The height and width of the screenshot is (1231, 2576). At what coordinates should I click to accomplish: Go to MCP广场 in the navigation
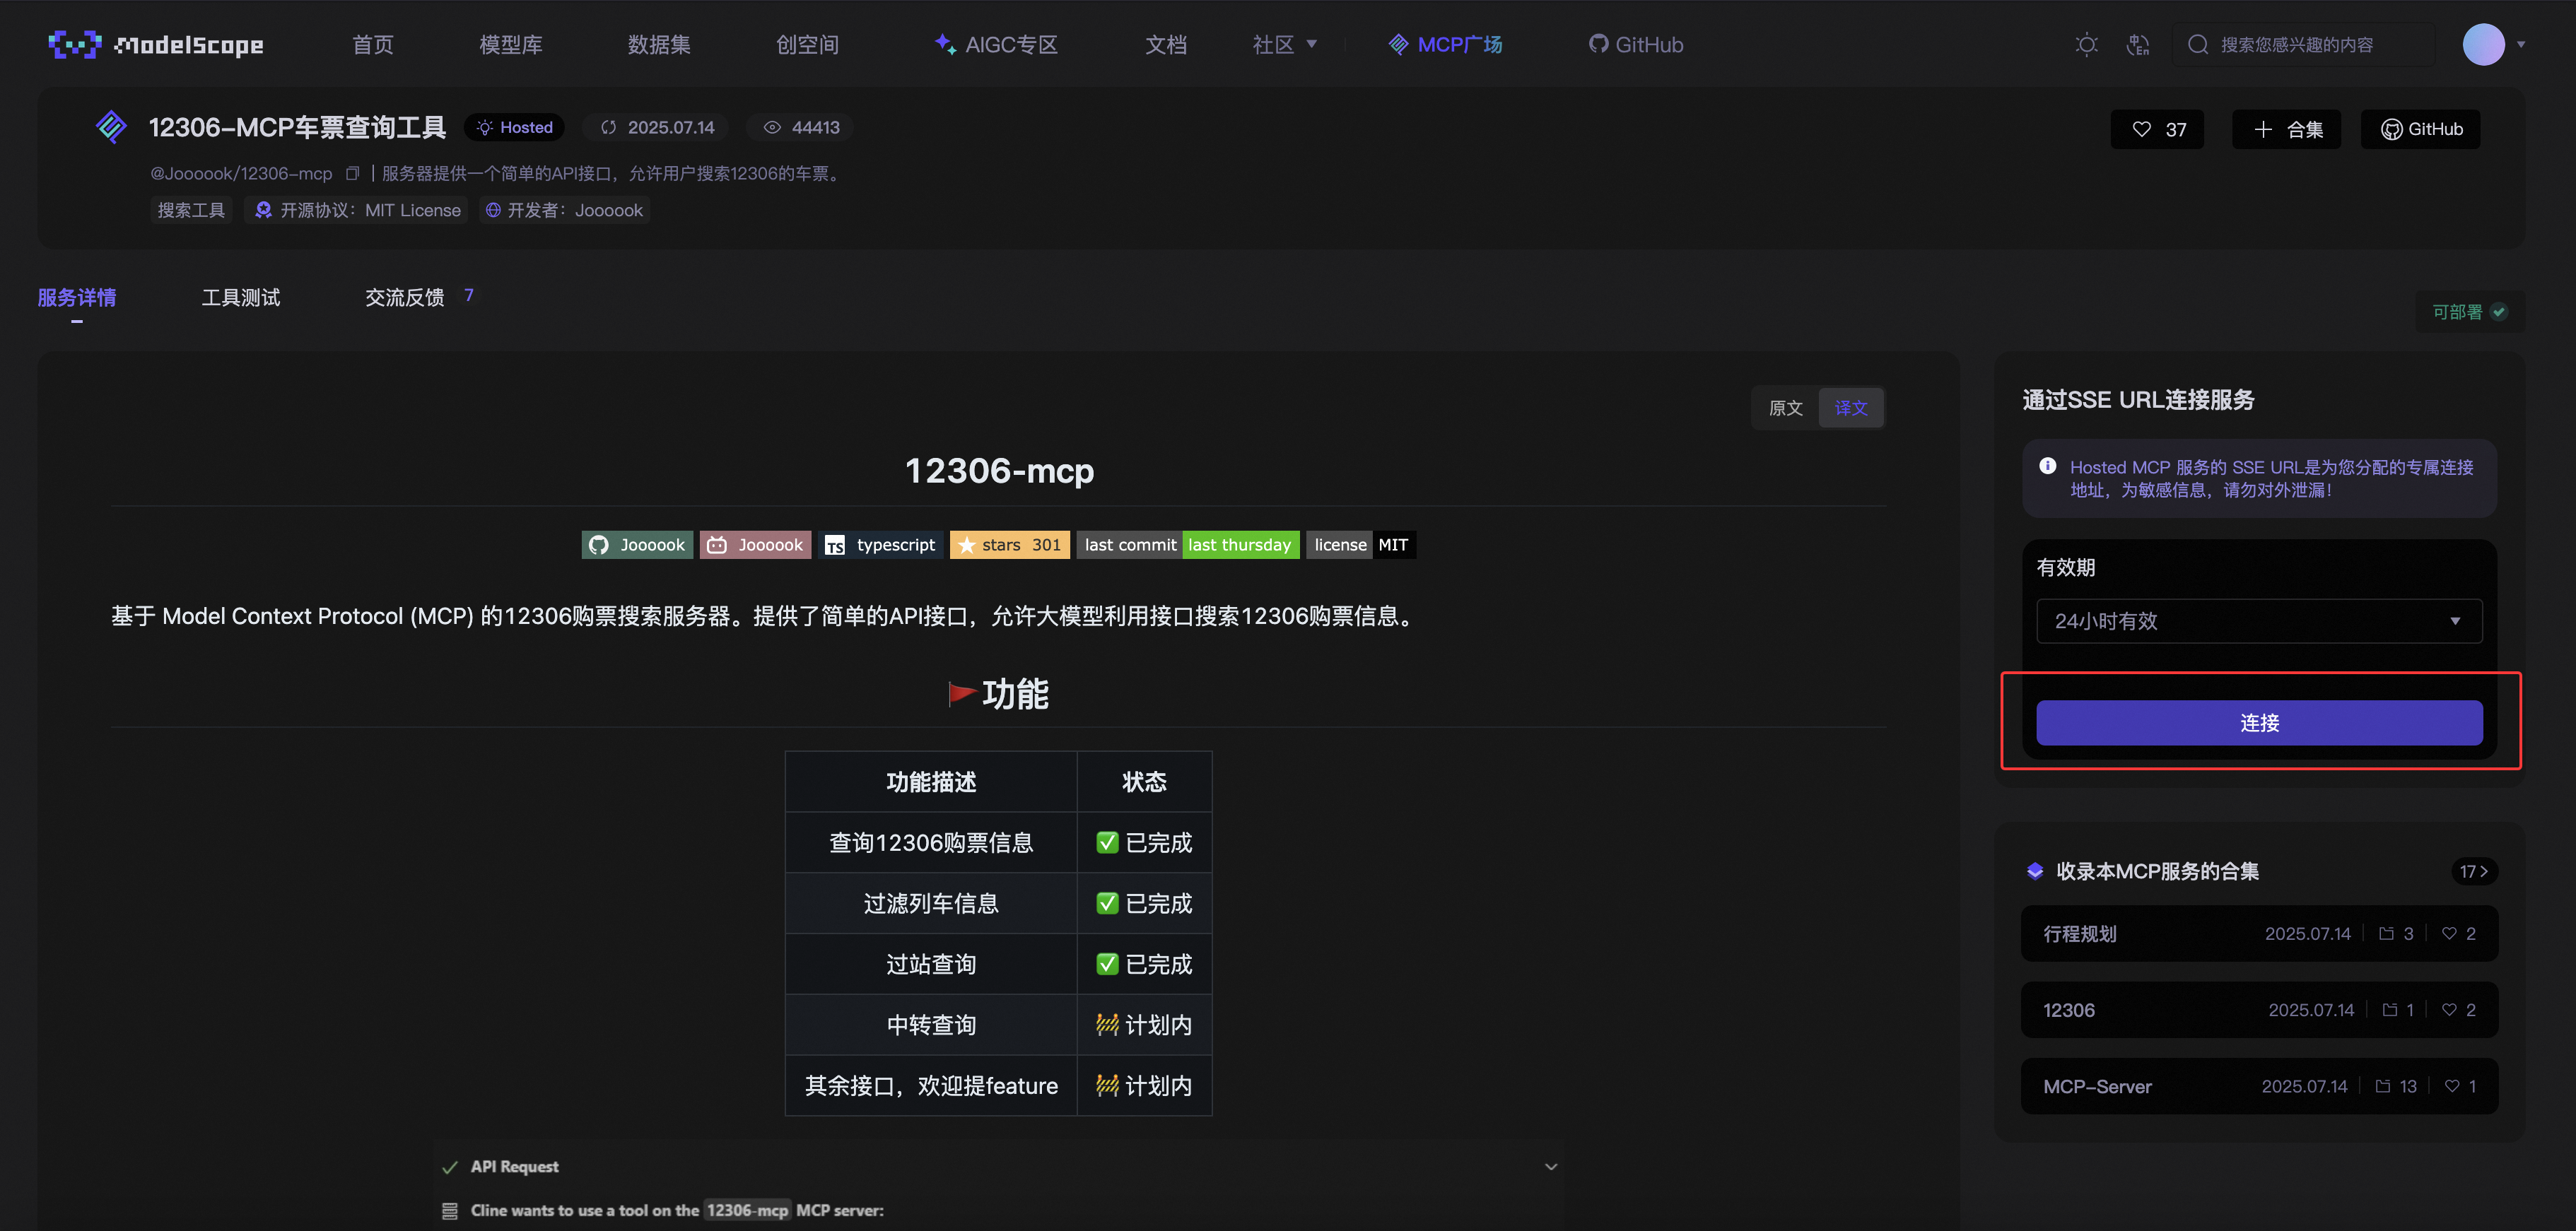[x=1446, y=44]
